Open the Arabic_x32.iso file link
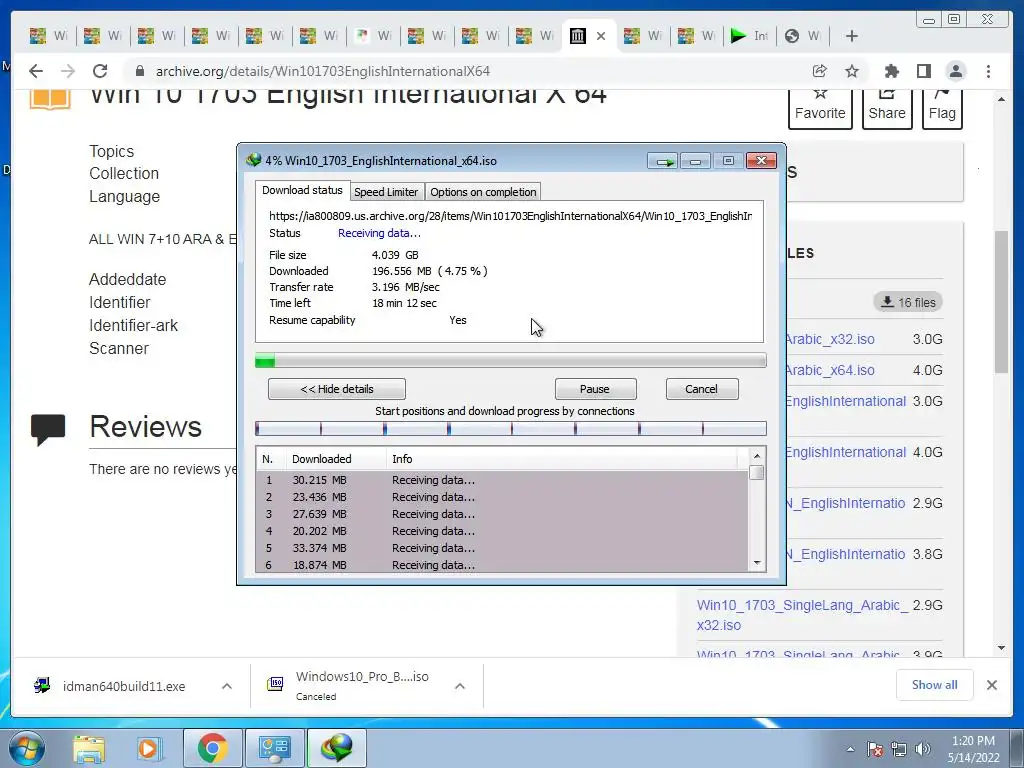Screen dimensions: 1024x768 pos(830,339)
